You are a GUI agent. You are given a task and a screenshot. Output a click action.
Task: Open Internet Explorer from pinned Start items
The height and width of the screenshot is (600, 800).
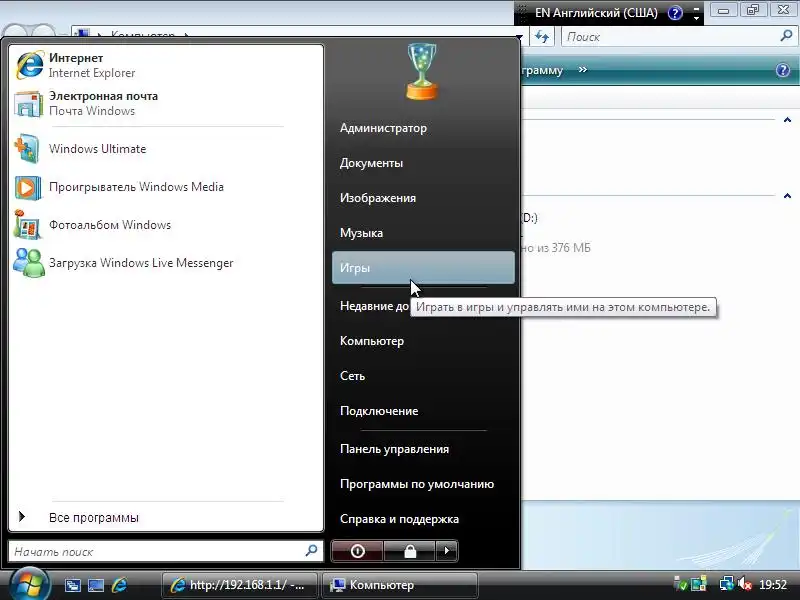tap(166, 65)
